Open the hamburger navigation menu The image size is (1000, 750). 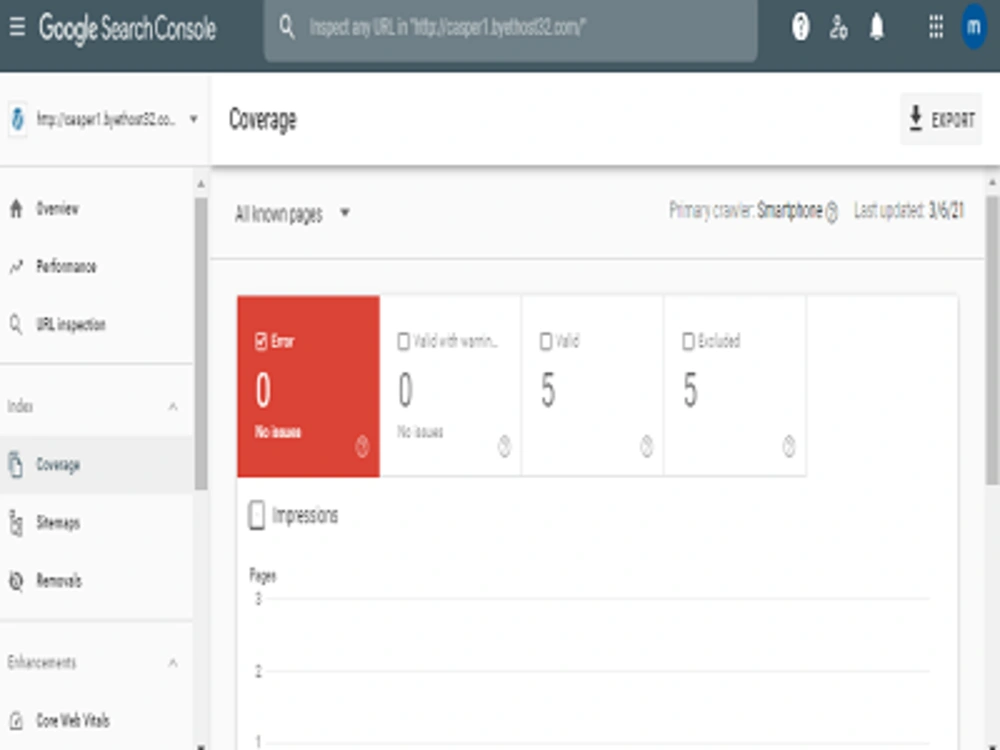coord(17,27)
